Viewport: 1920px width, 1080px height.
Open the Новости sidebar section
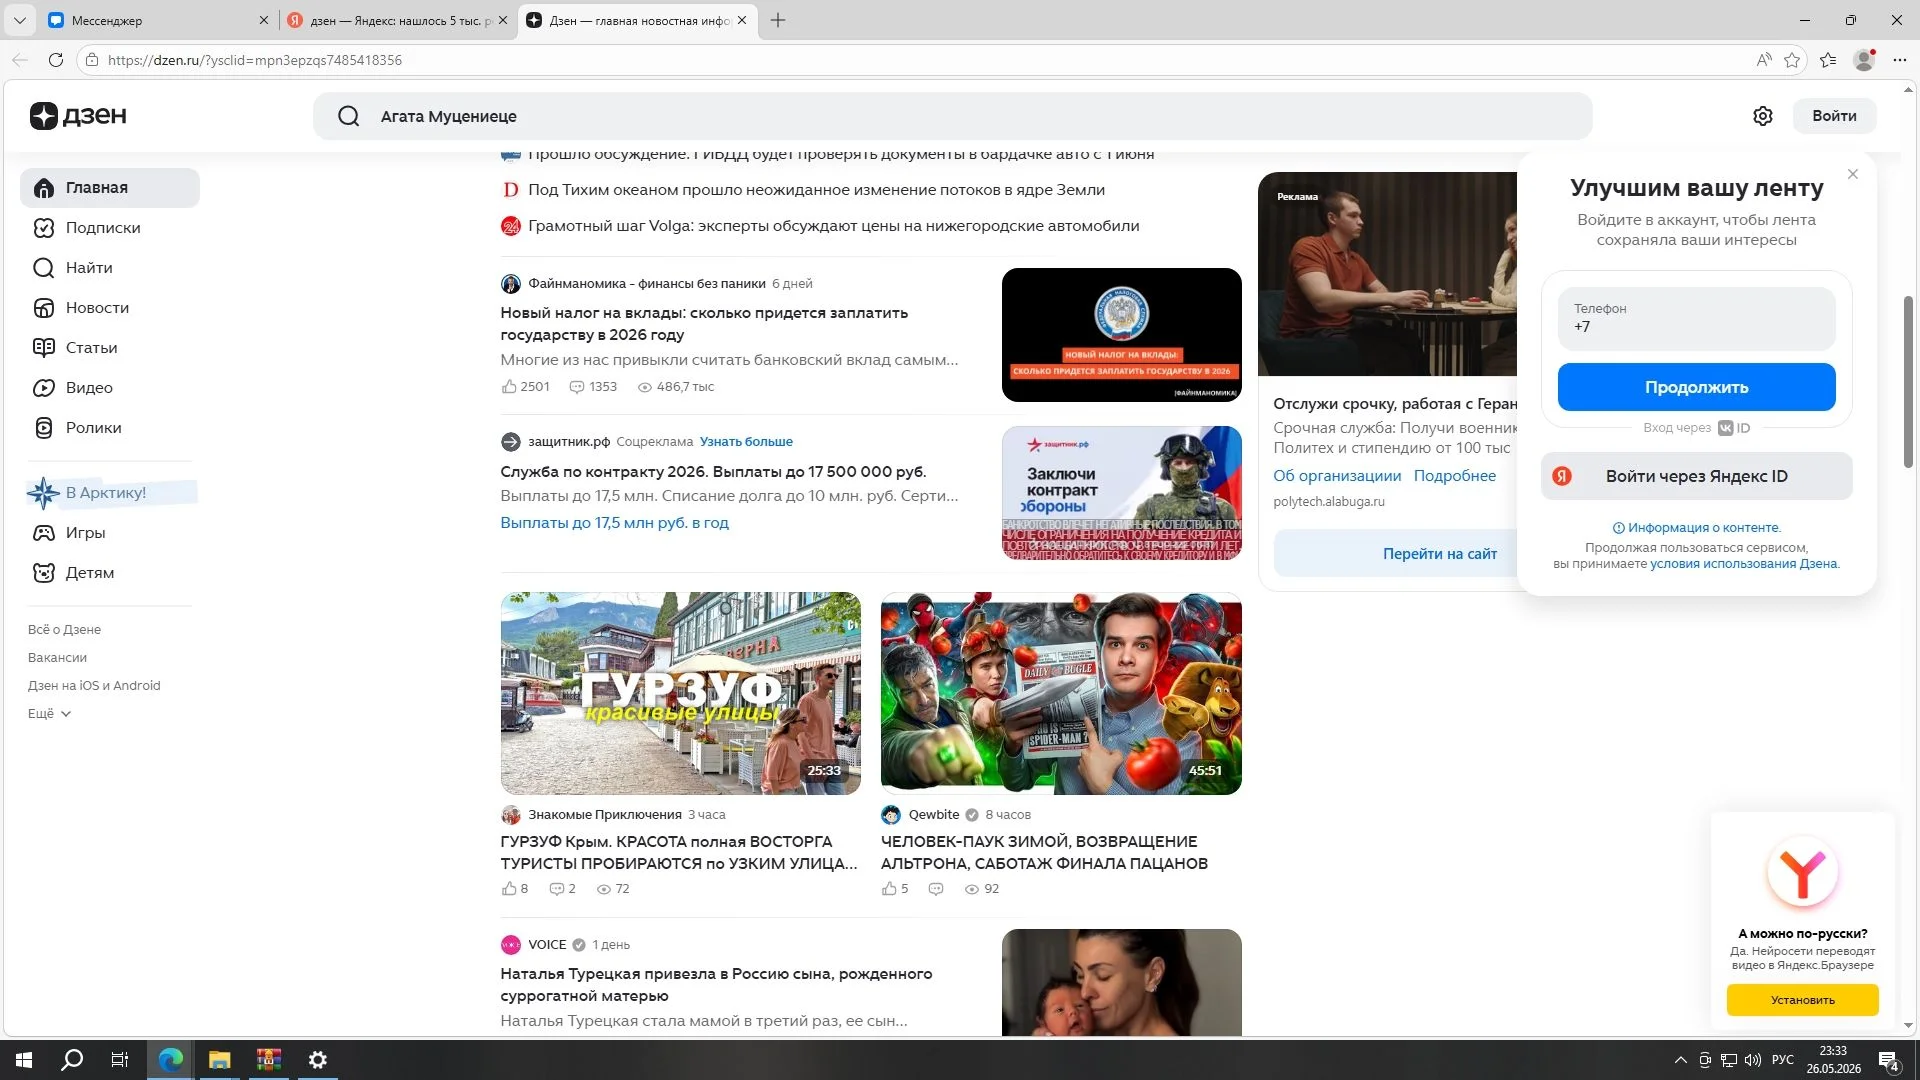pos(110,308)
